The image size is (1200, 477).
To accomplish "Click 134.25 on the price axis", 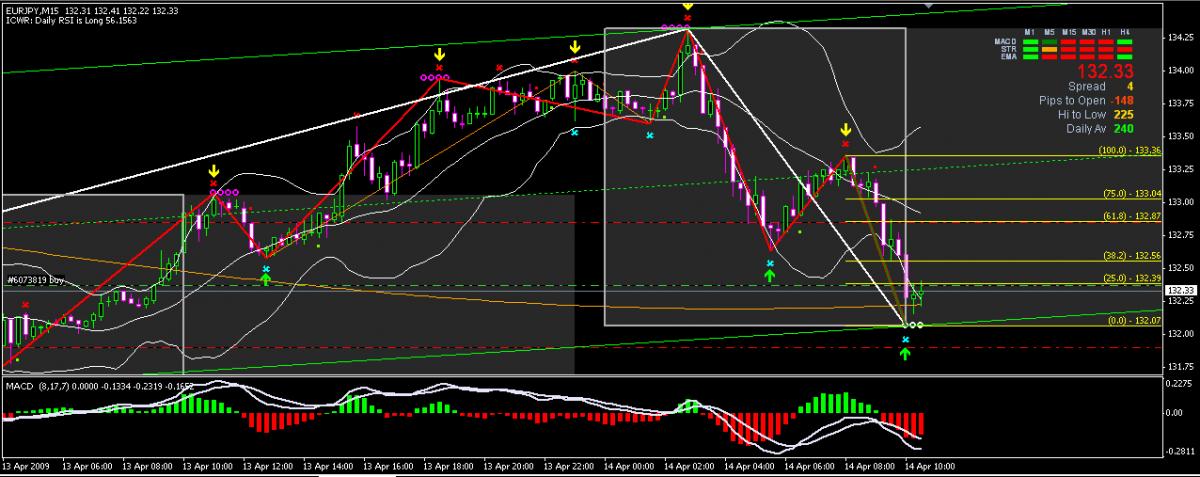I will 1181,38.
